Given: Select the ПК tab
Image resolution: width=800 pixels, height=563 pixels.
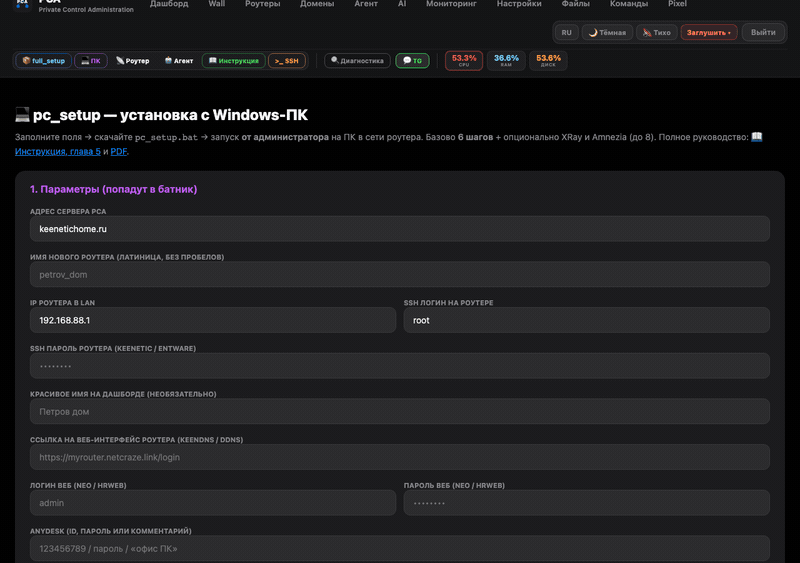Looking at the screenshot, I should (x=91, y=61).
